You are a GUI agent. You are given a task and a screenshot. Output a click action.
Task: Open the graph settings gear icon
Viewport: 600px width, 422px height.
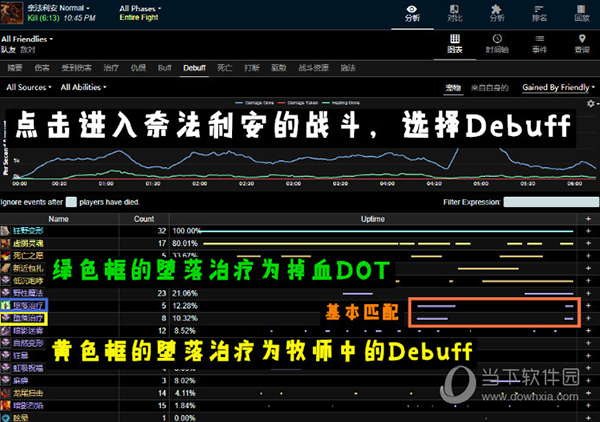[592, 103]
